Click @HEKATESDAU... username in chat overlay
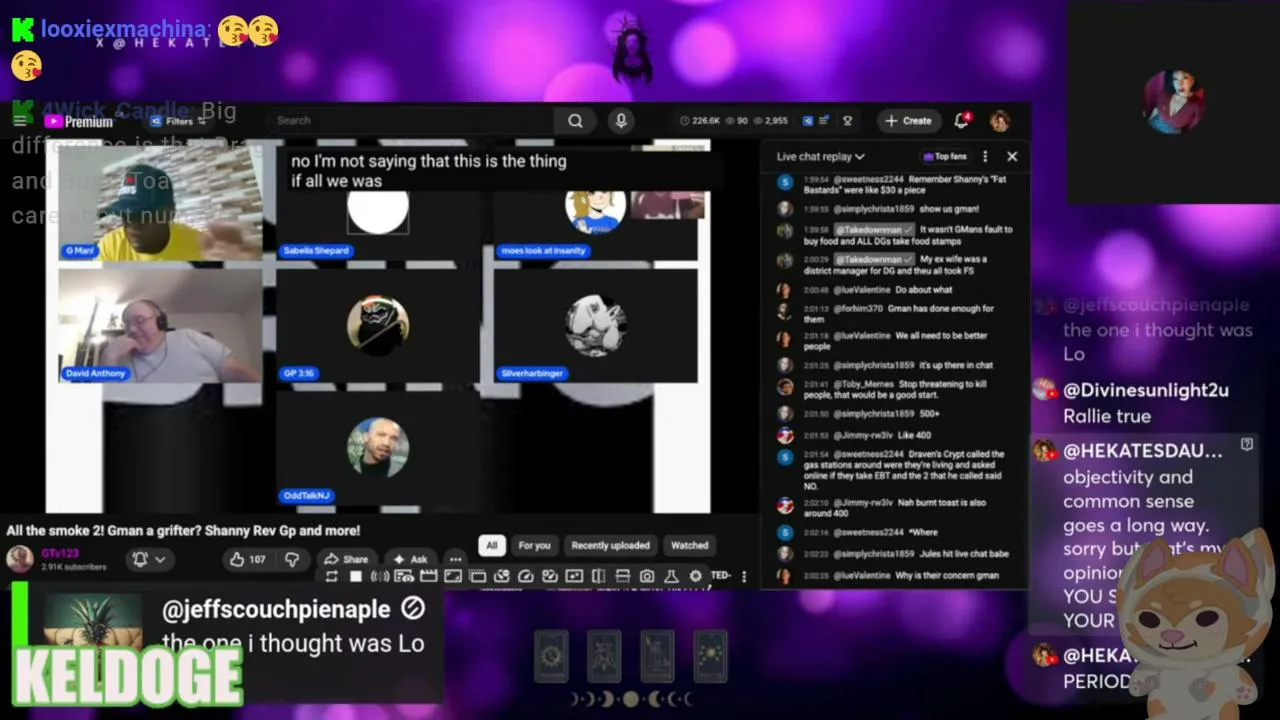Viewport: 1280px width, 720px height. click(1142, 451)
